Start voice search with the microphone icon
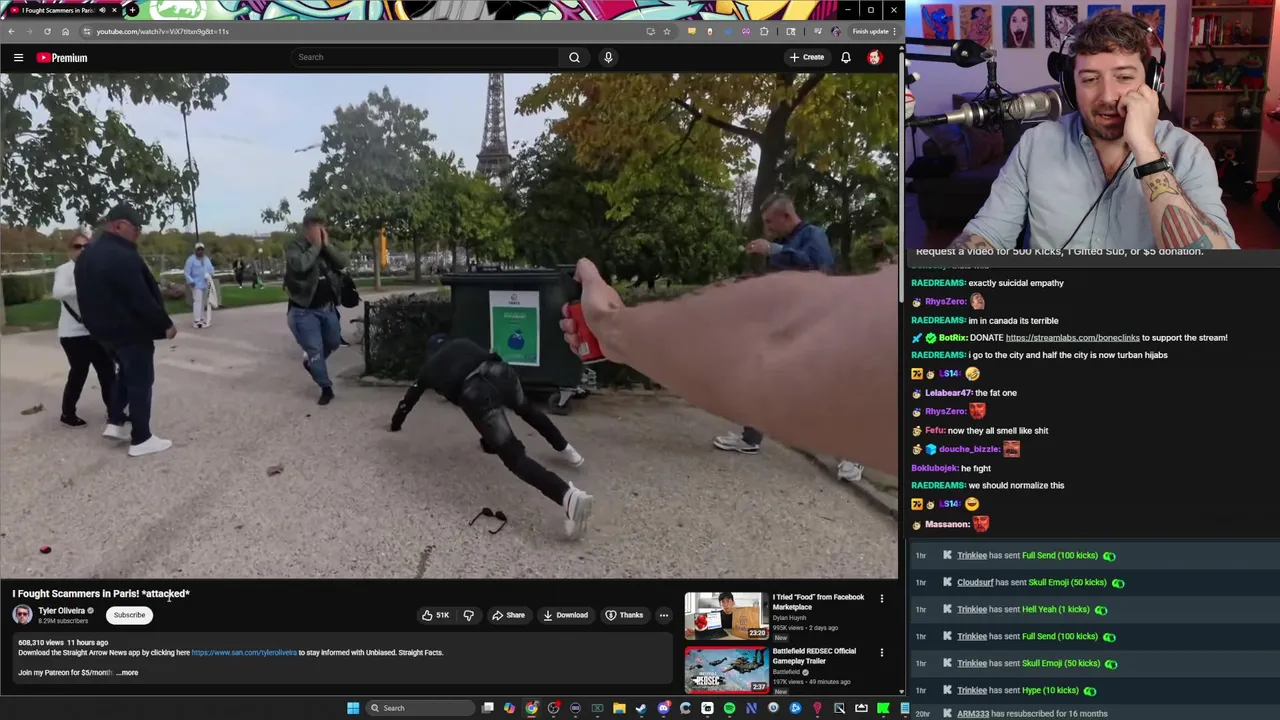This screenshot has width=1280, height=720. [x=608, y=57]
